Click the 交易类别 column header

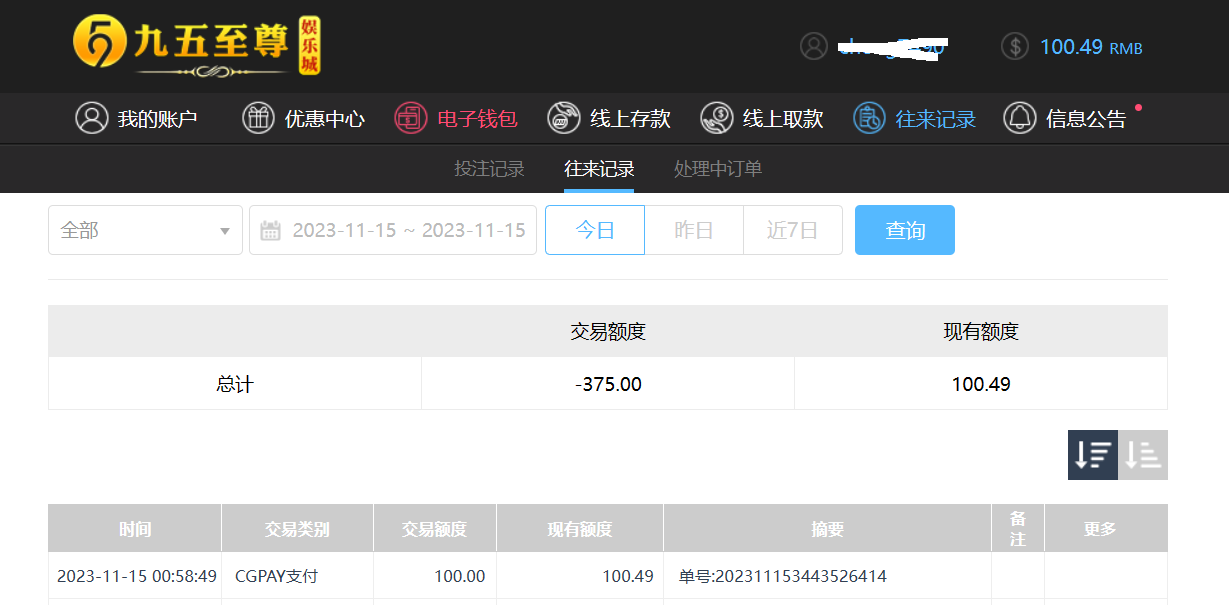297,529
